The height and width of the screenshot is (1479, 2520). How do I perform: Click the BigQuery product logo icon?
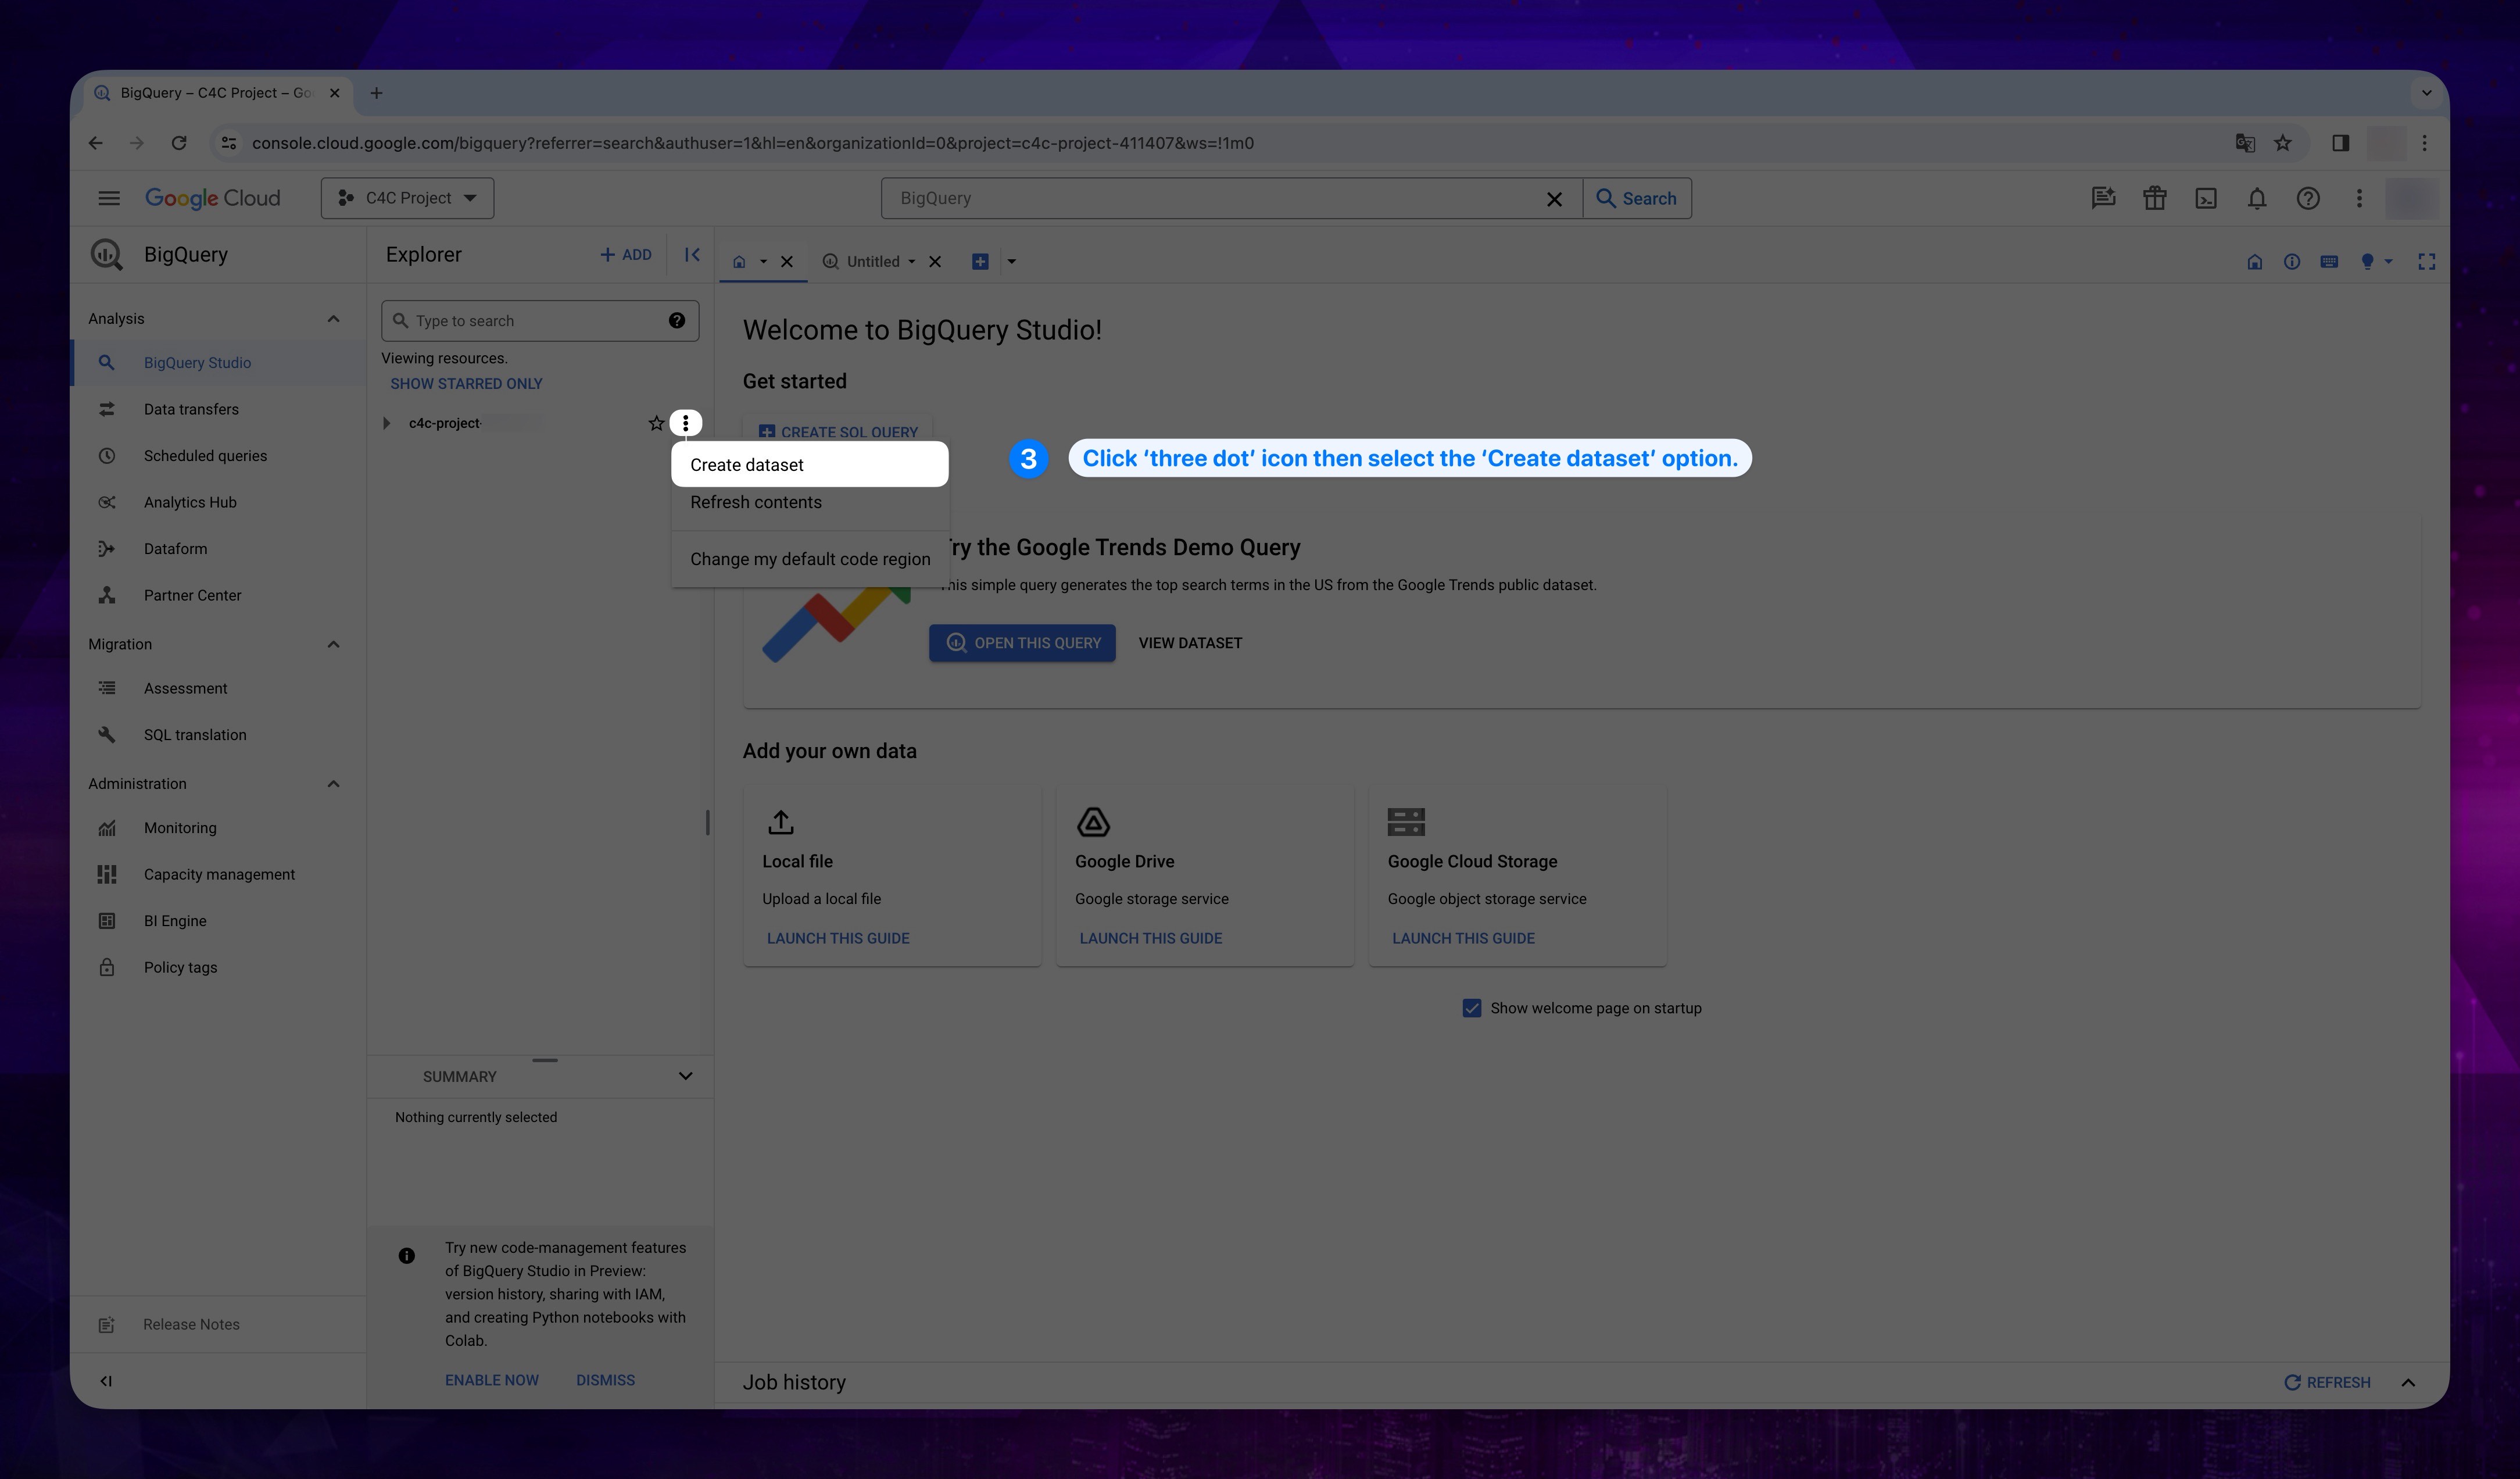coord(106,254)
